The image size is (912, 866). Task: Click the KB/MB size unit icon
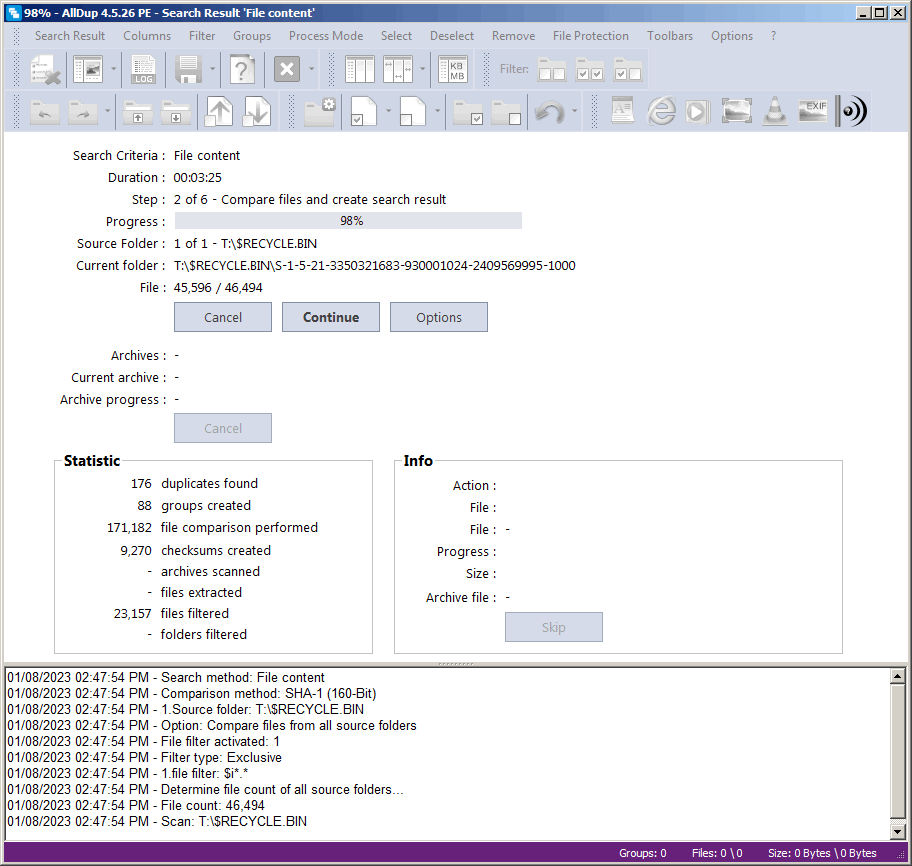click(456, 70)
